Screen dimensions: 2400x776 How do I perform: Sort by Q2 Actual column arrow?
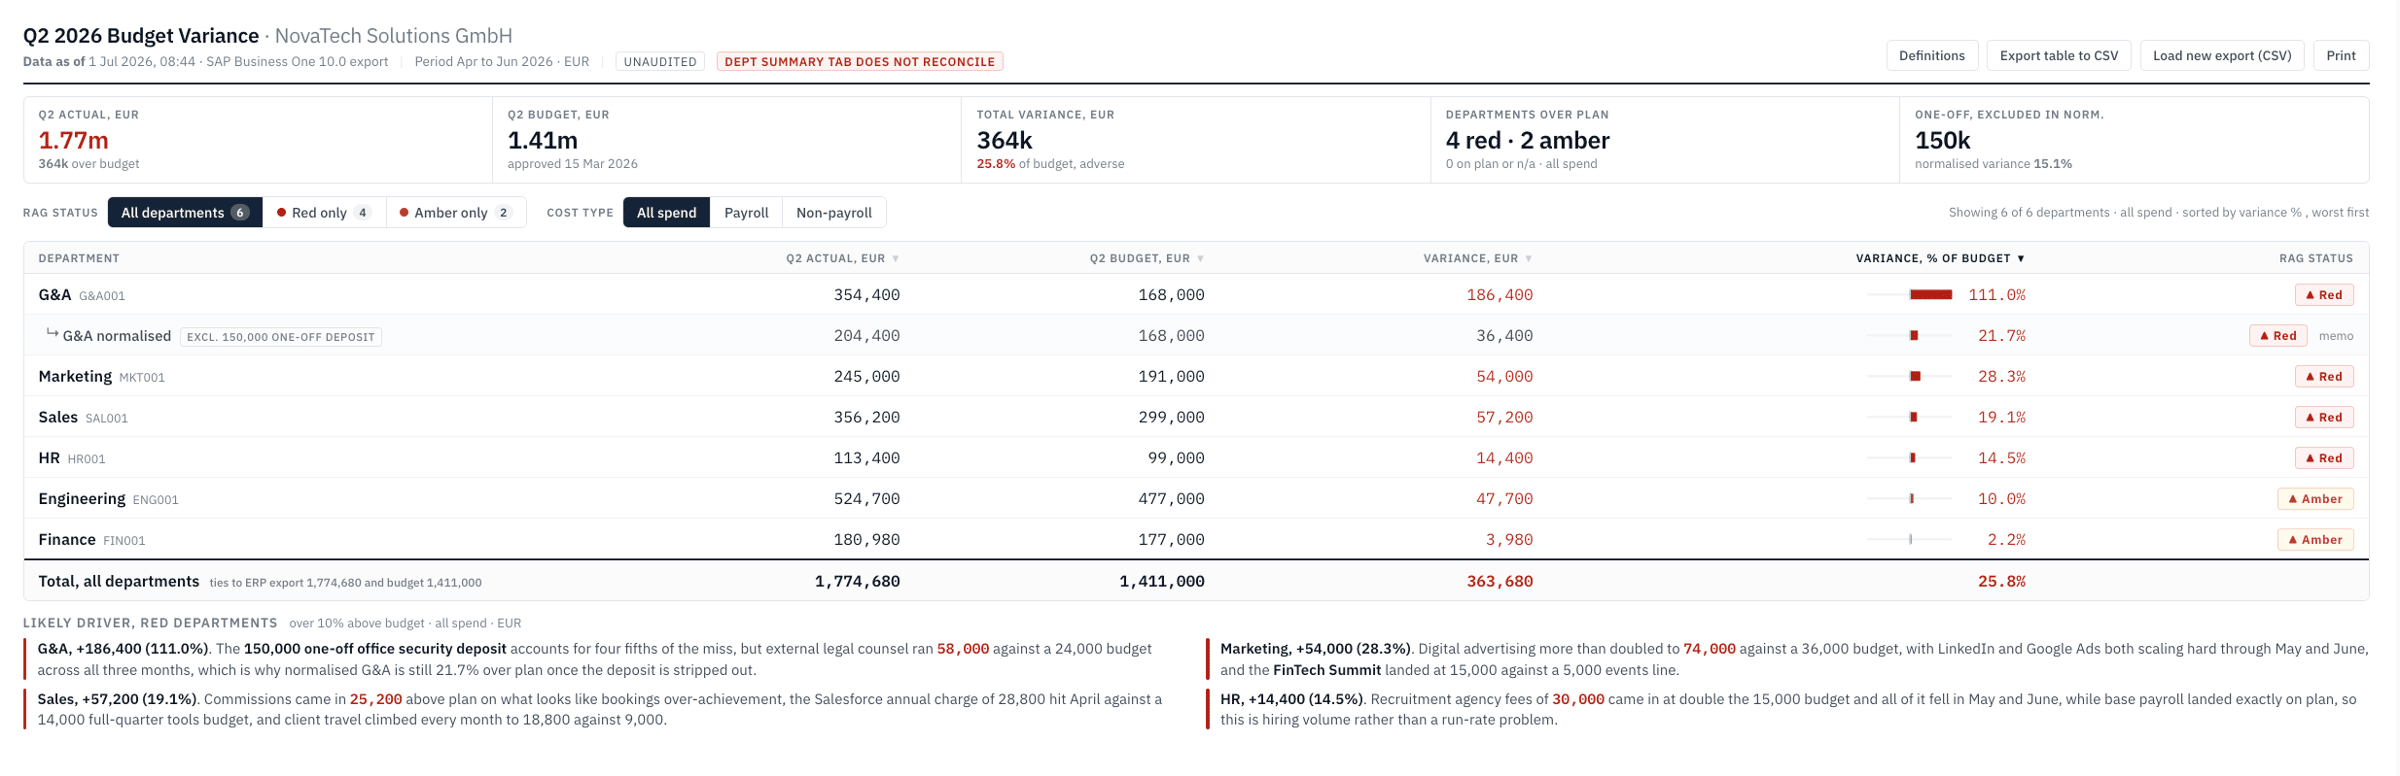tap(895, 259)
